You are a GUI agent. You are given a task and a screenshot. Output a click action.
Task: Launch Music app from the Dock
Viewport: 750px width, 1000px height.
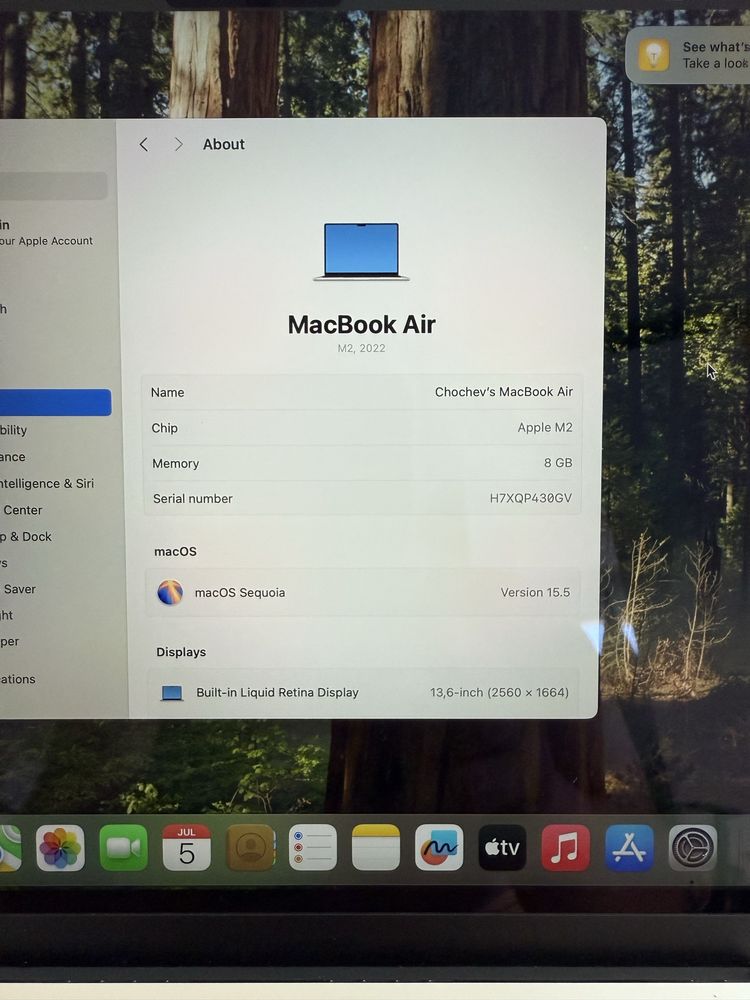tap(565, 848)
